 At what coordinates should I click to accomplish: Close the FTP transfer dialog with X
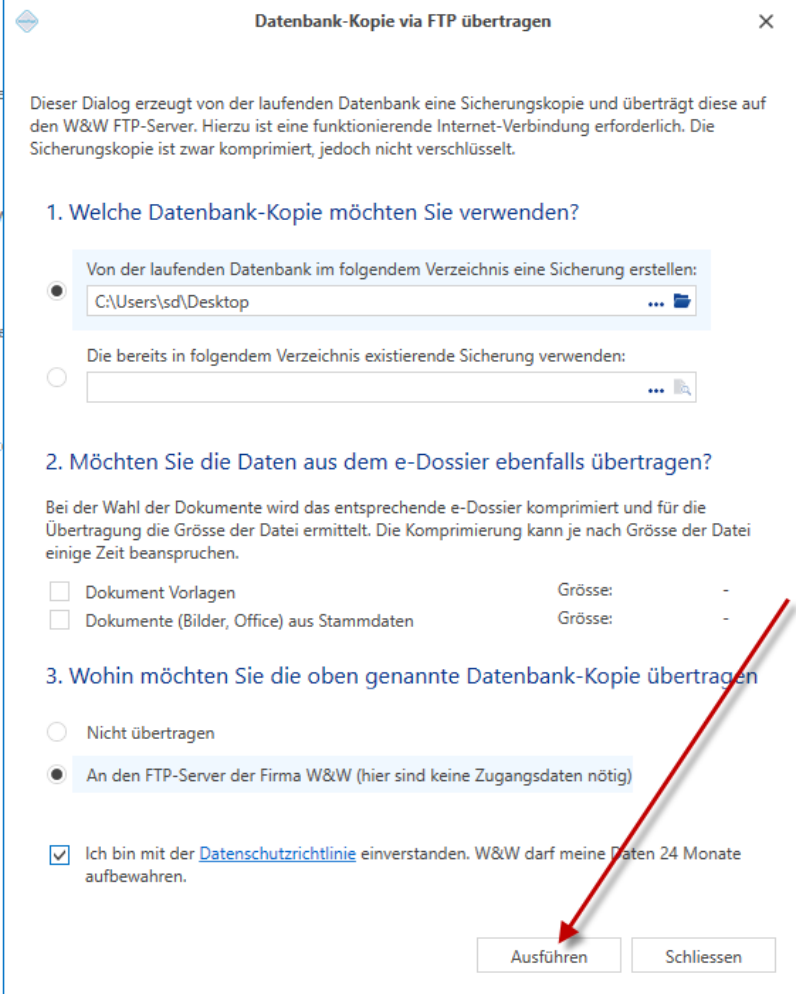click(x=766, y=22)
